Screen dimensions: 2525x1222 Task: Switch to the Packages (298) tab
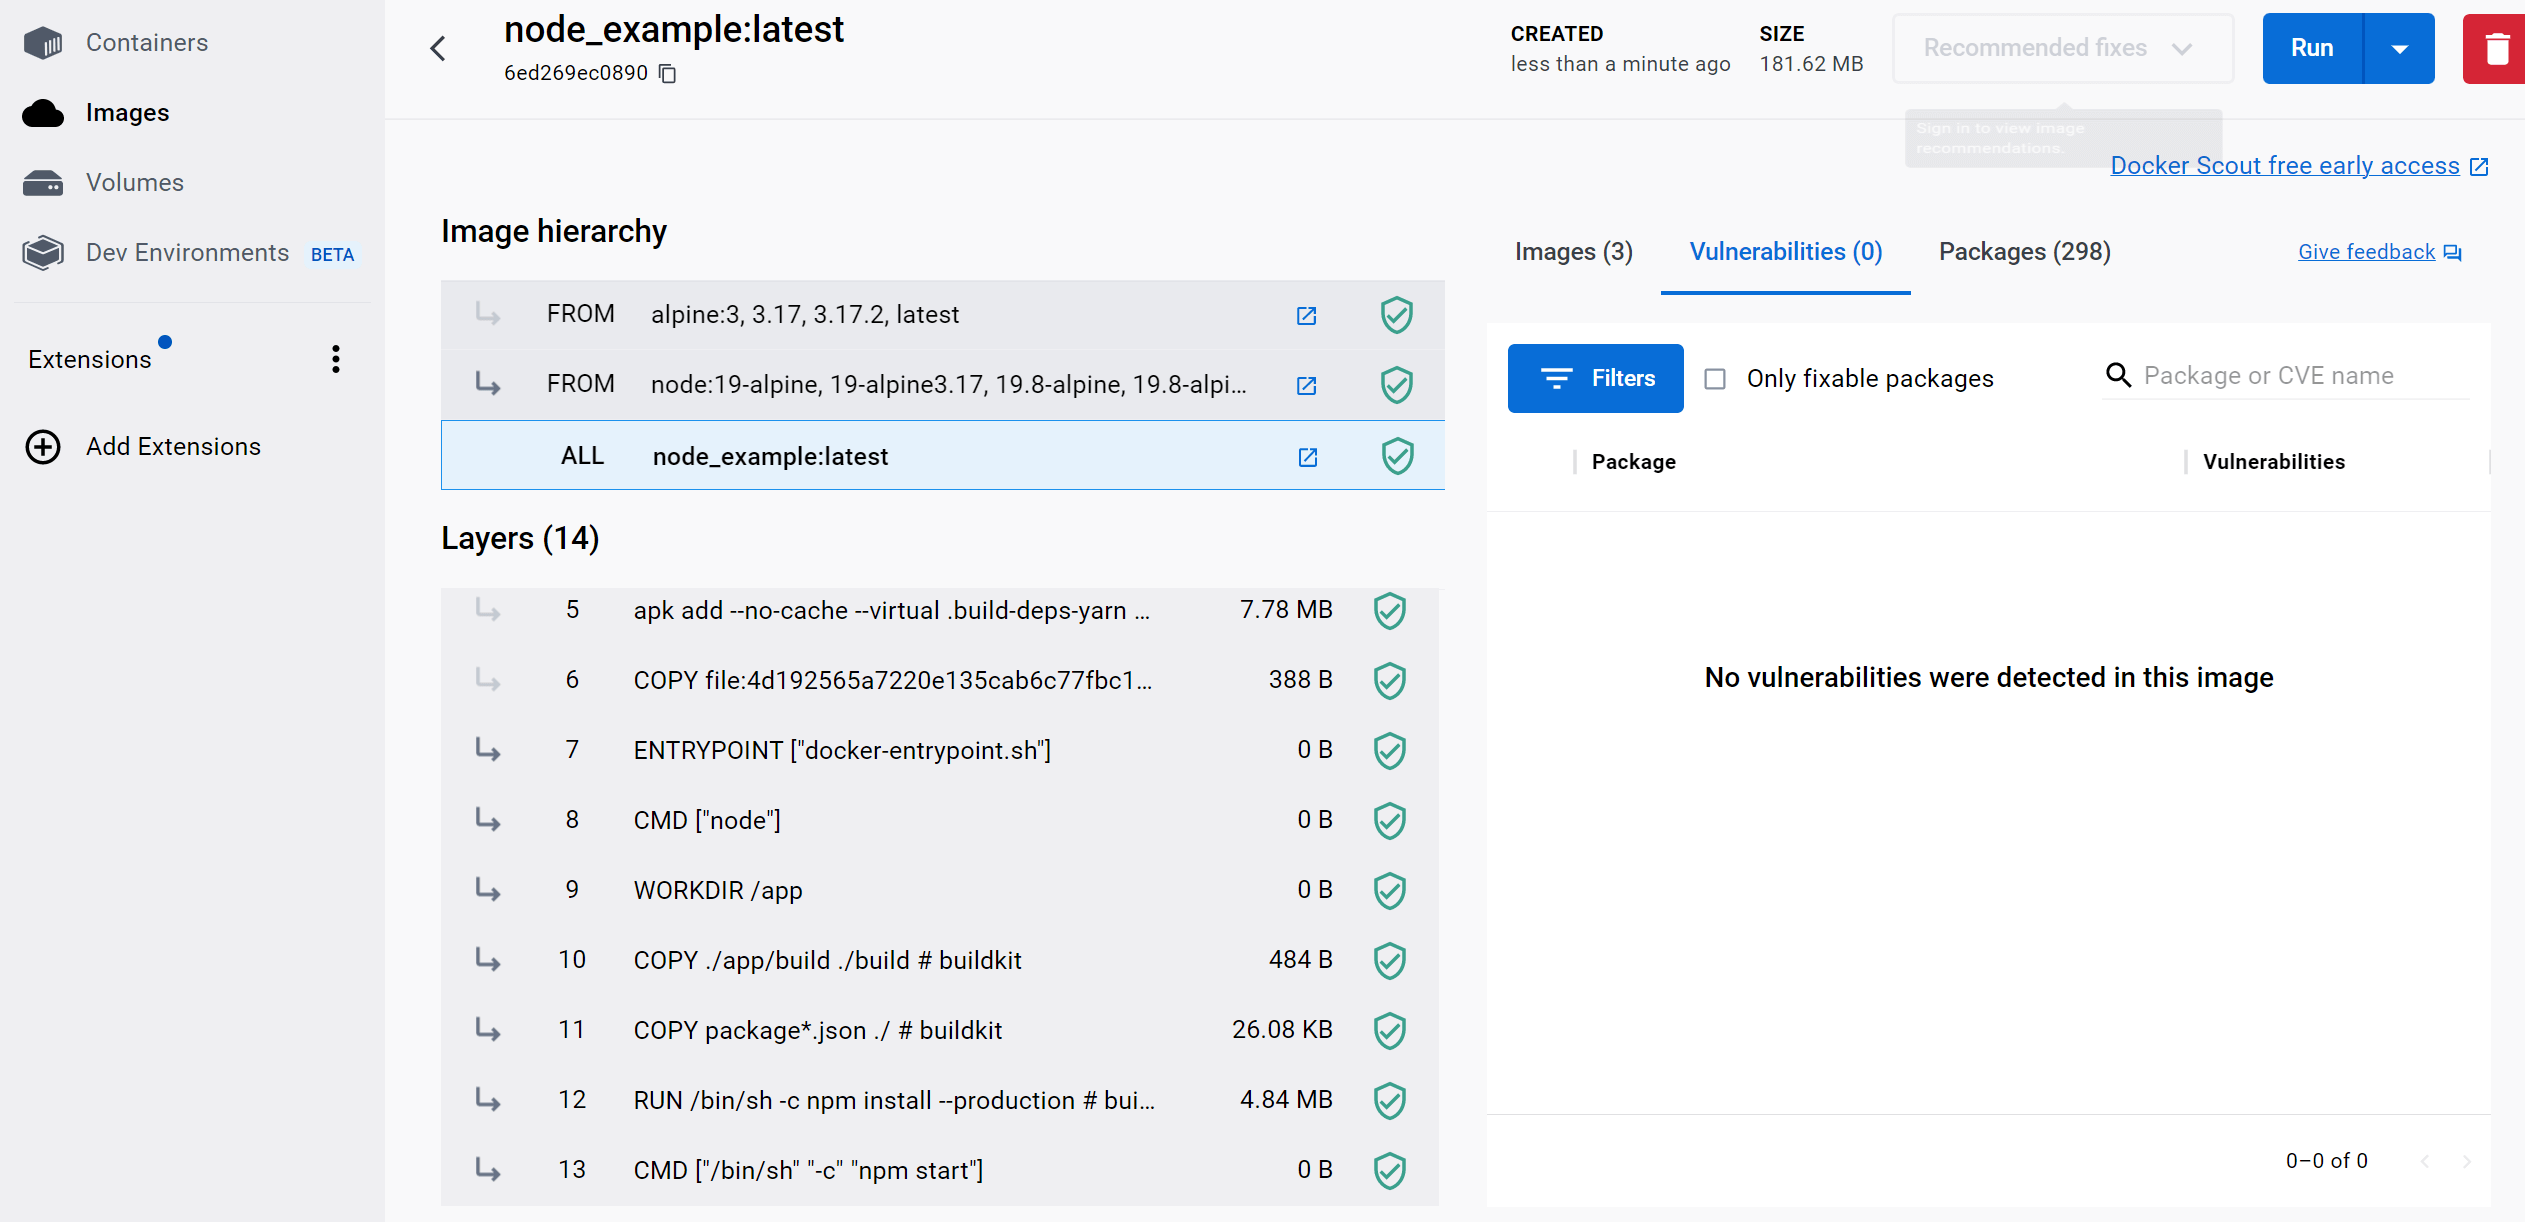tap(2022, 251)
